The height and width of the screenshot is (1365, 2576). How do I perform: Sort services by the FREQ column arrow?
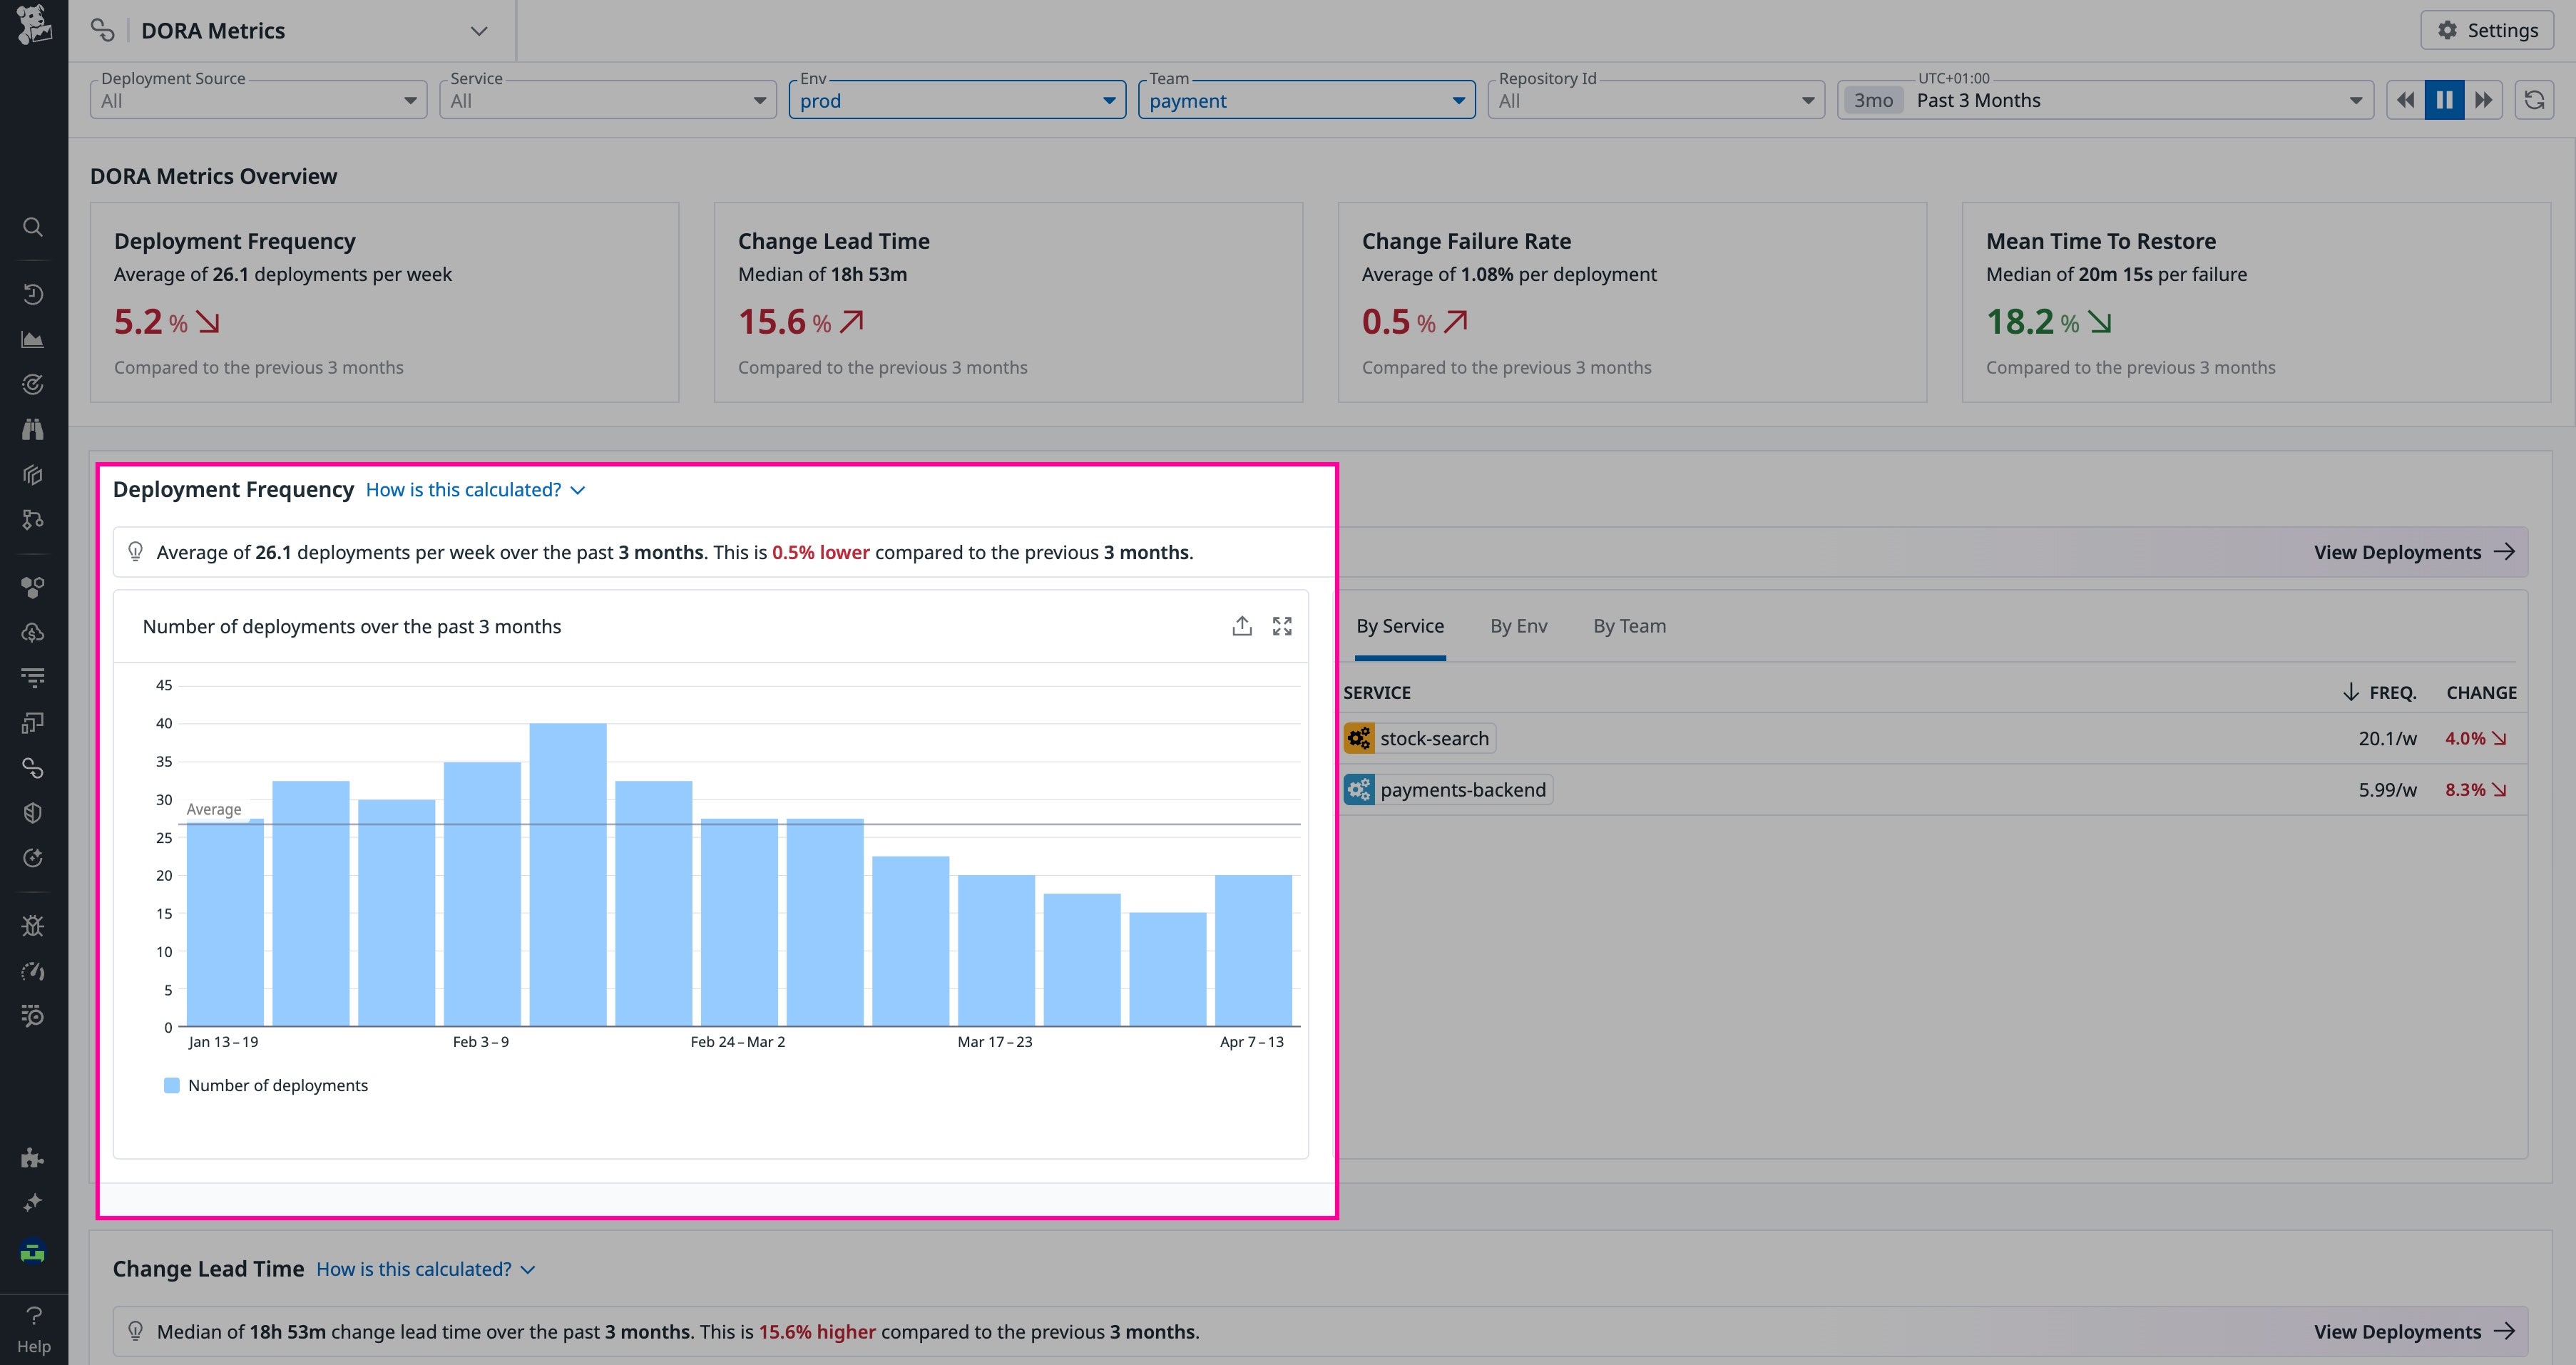click(x=2350, y=692)
